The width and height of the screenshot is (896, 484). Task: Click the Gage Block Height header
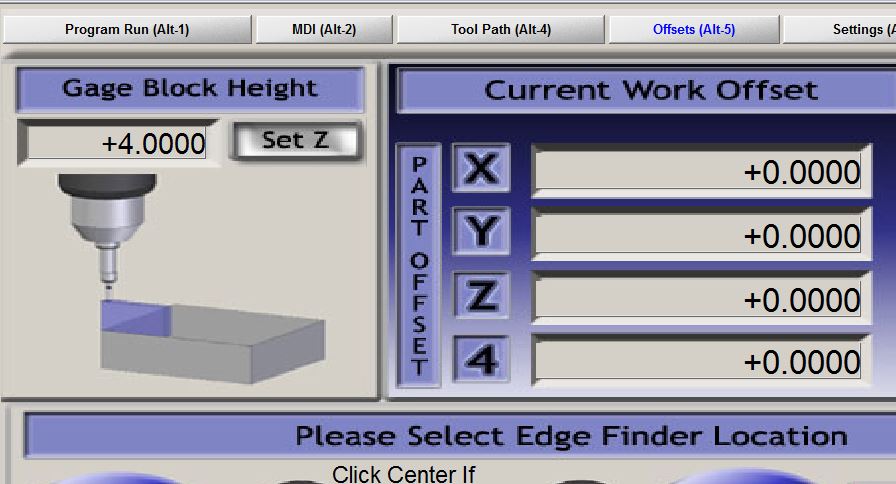pyautogui.click(x=189, y=89)
